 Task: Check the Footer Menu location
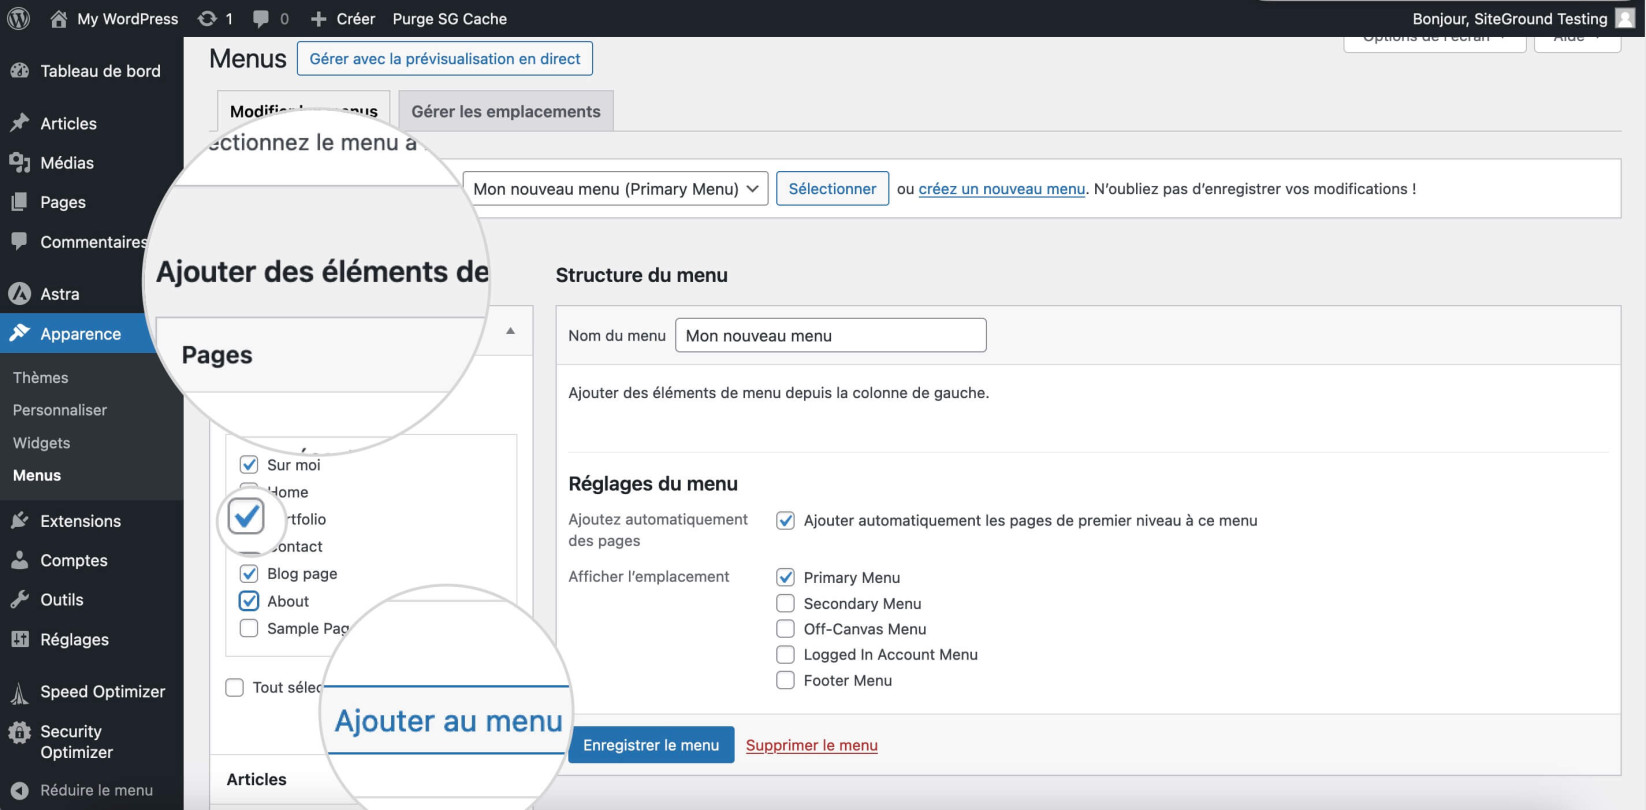click(786, 680)
